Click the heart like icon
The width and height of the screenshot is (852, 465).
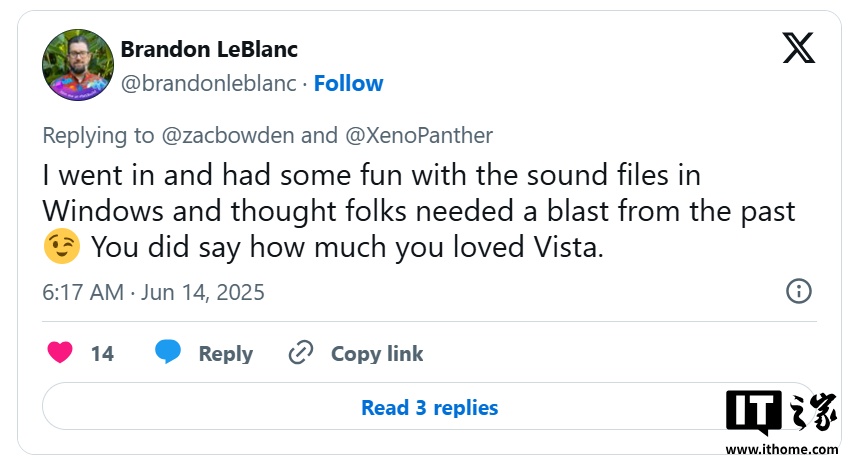point(60,353)
